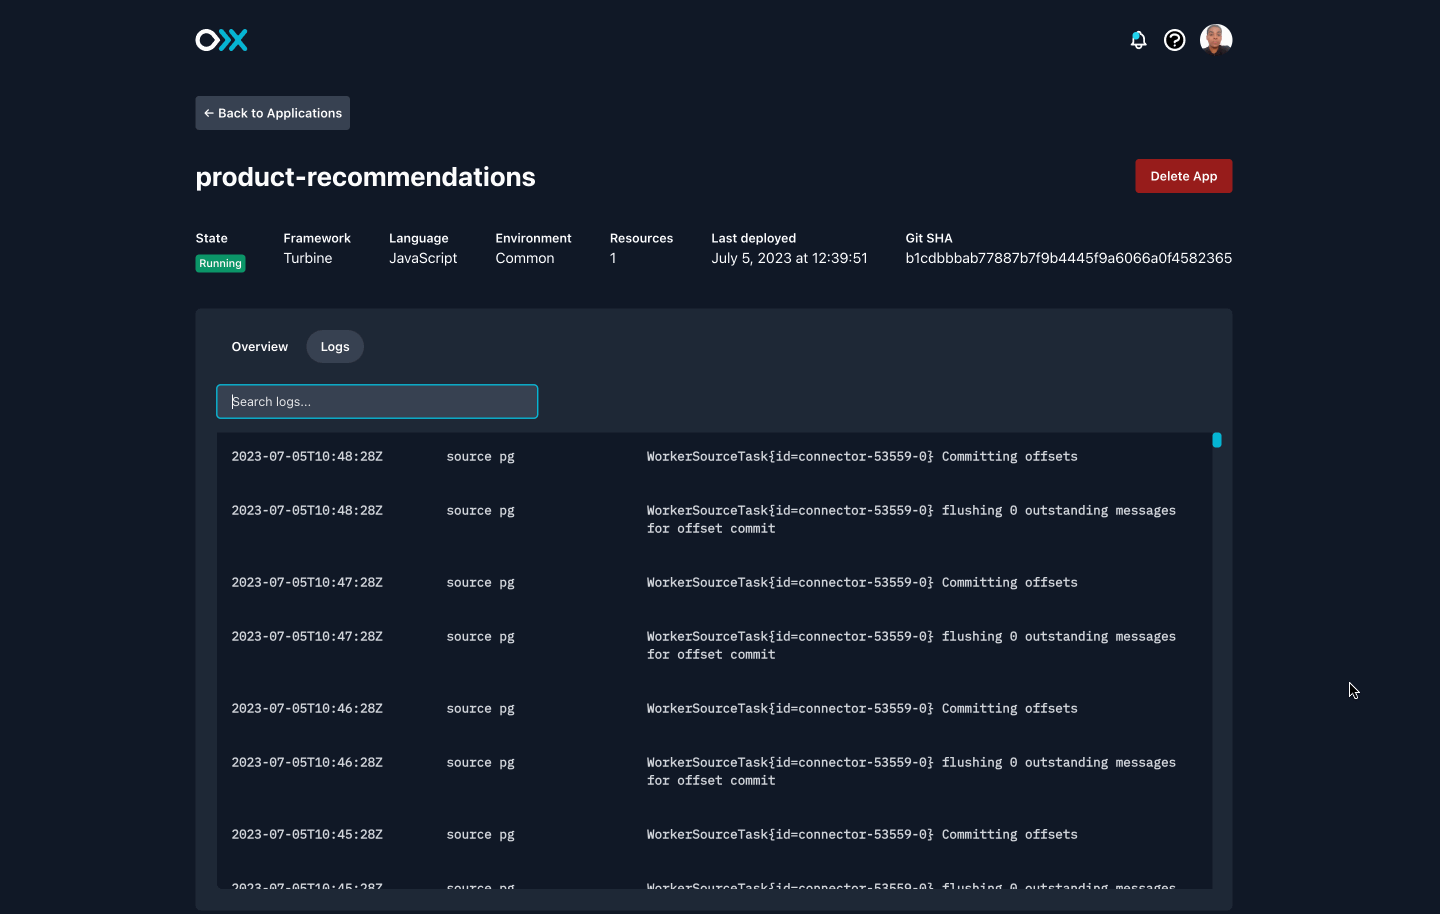Click the Back to Applications button
This screenshot has width=1440, height=914.
click(x=272, y=112)
